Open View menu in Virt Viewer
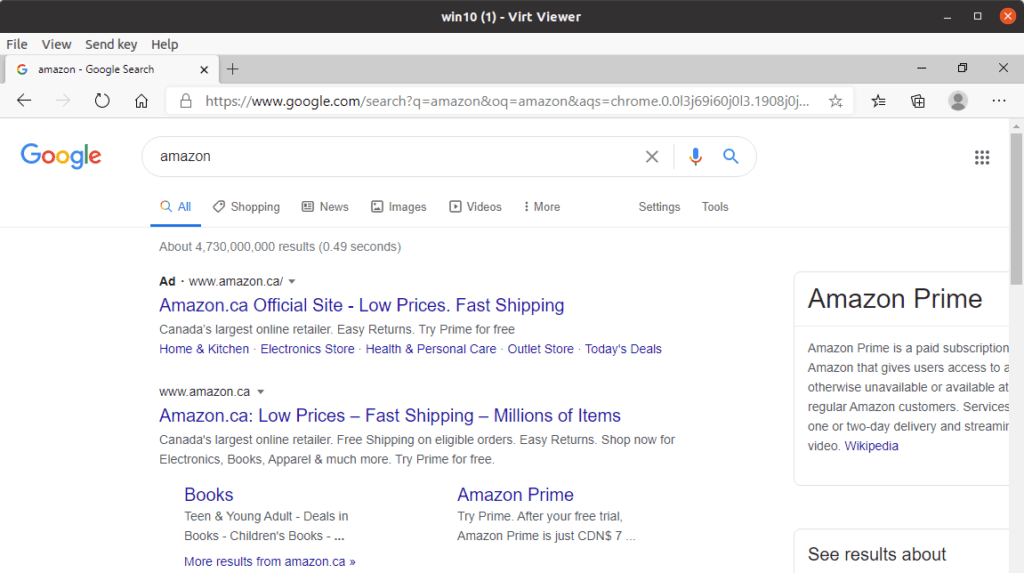1024x573 pixels. click(56, 44)
